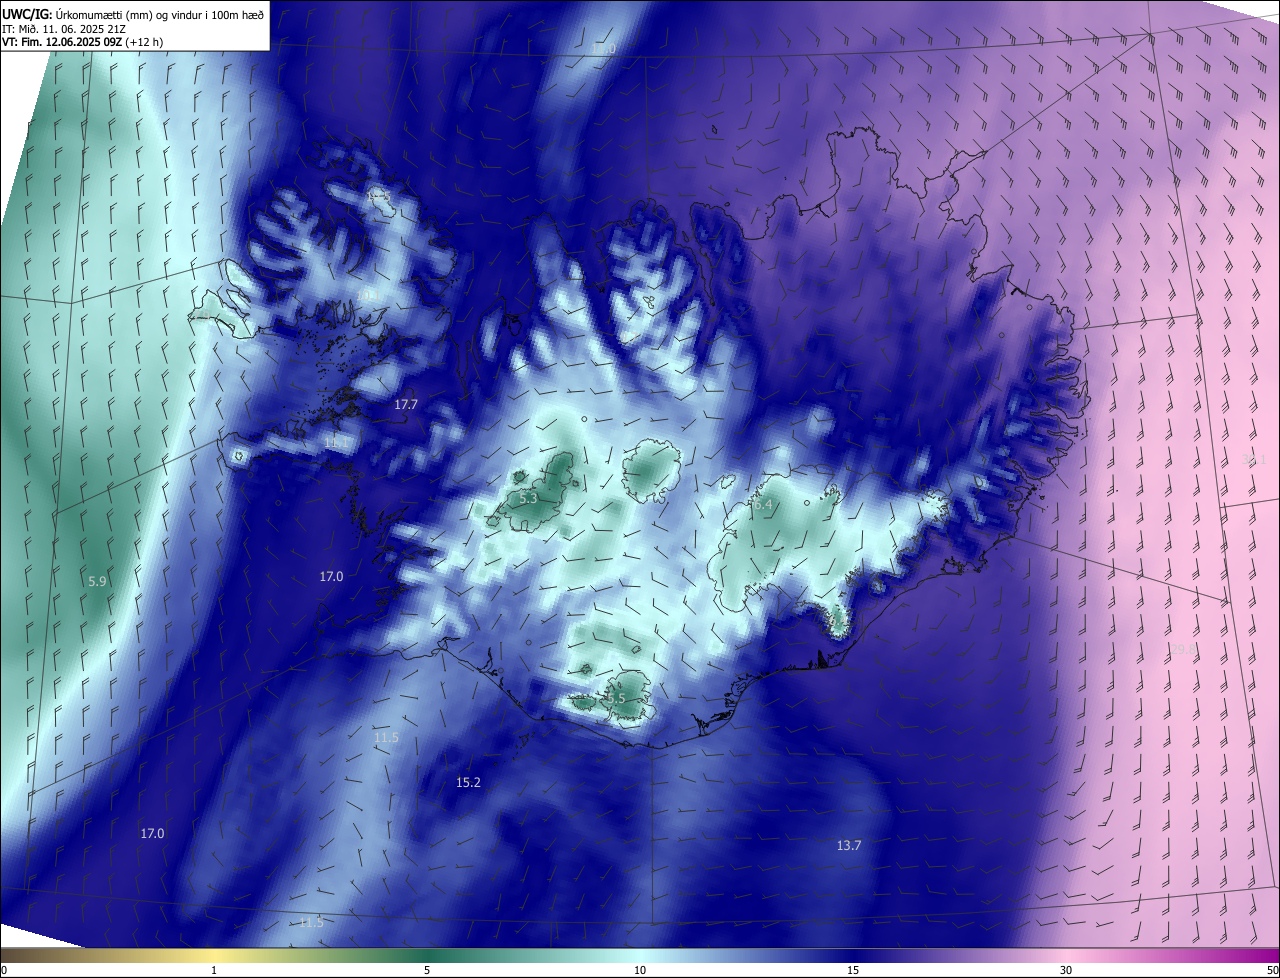Click the precipitable water color scale bar
Image resolution: width=1280 pixels, height=978 pixels.
point(640,956)
